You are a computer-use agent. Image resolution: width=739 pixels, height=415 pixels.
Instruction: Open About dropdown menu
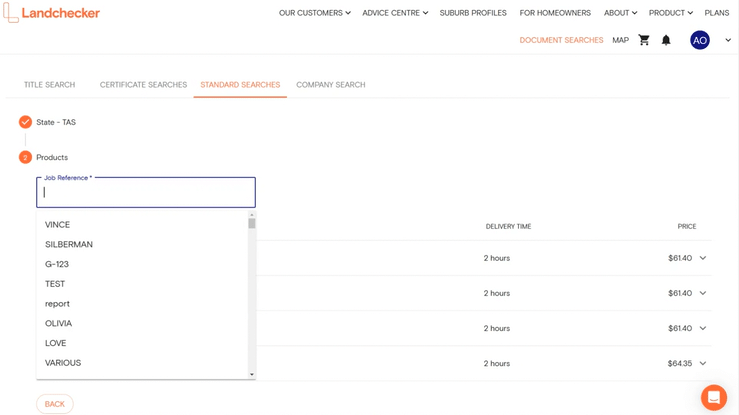[x=620, y=13]
